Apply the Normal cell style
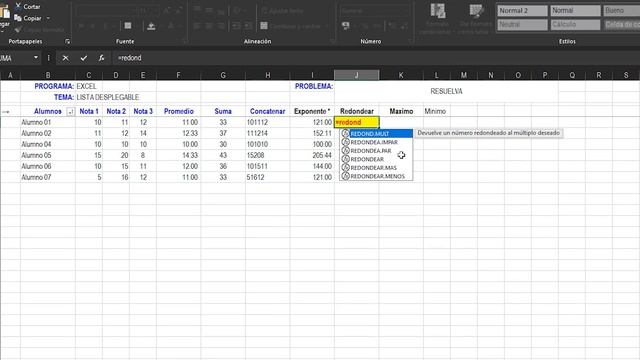Viewport: 640px width, 360px height. pos(575,11)
